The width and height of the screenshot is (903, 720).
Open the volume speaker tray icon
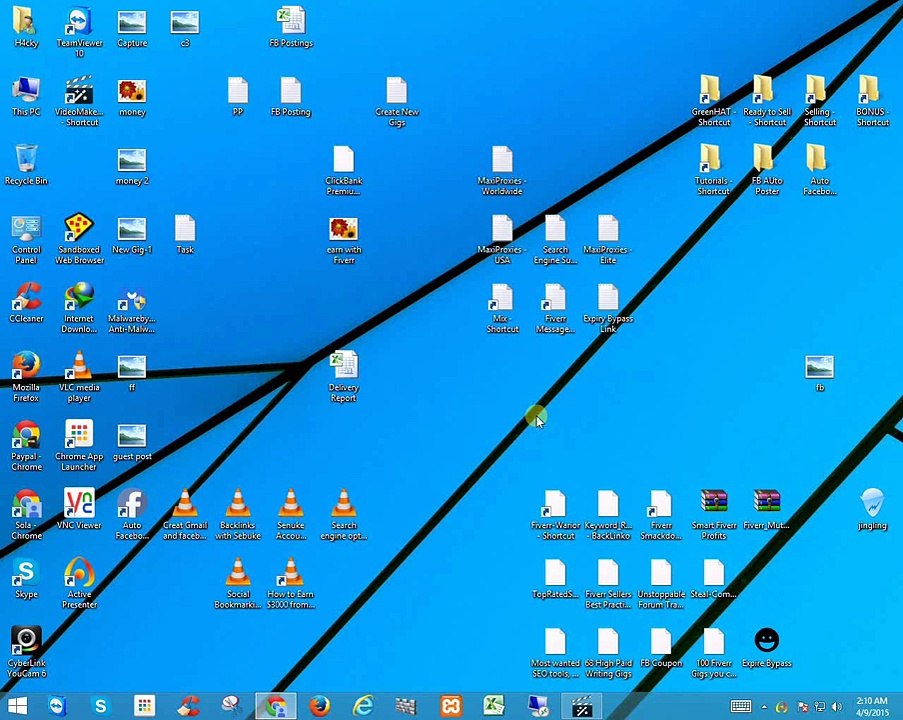pos(837,707)
